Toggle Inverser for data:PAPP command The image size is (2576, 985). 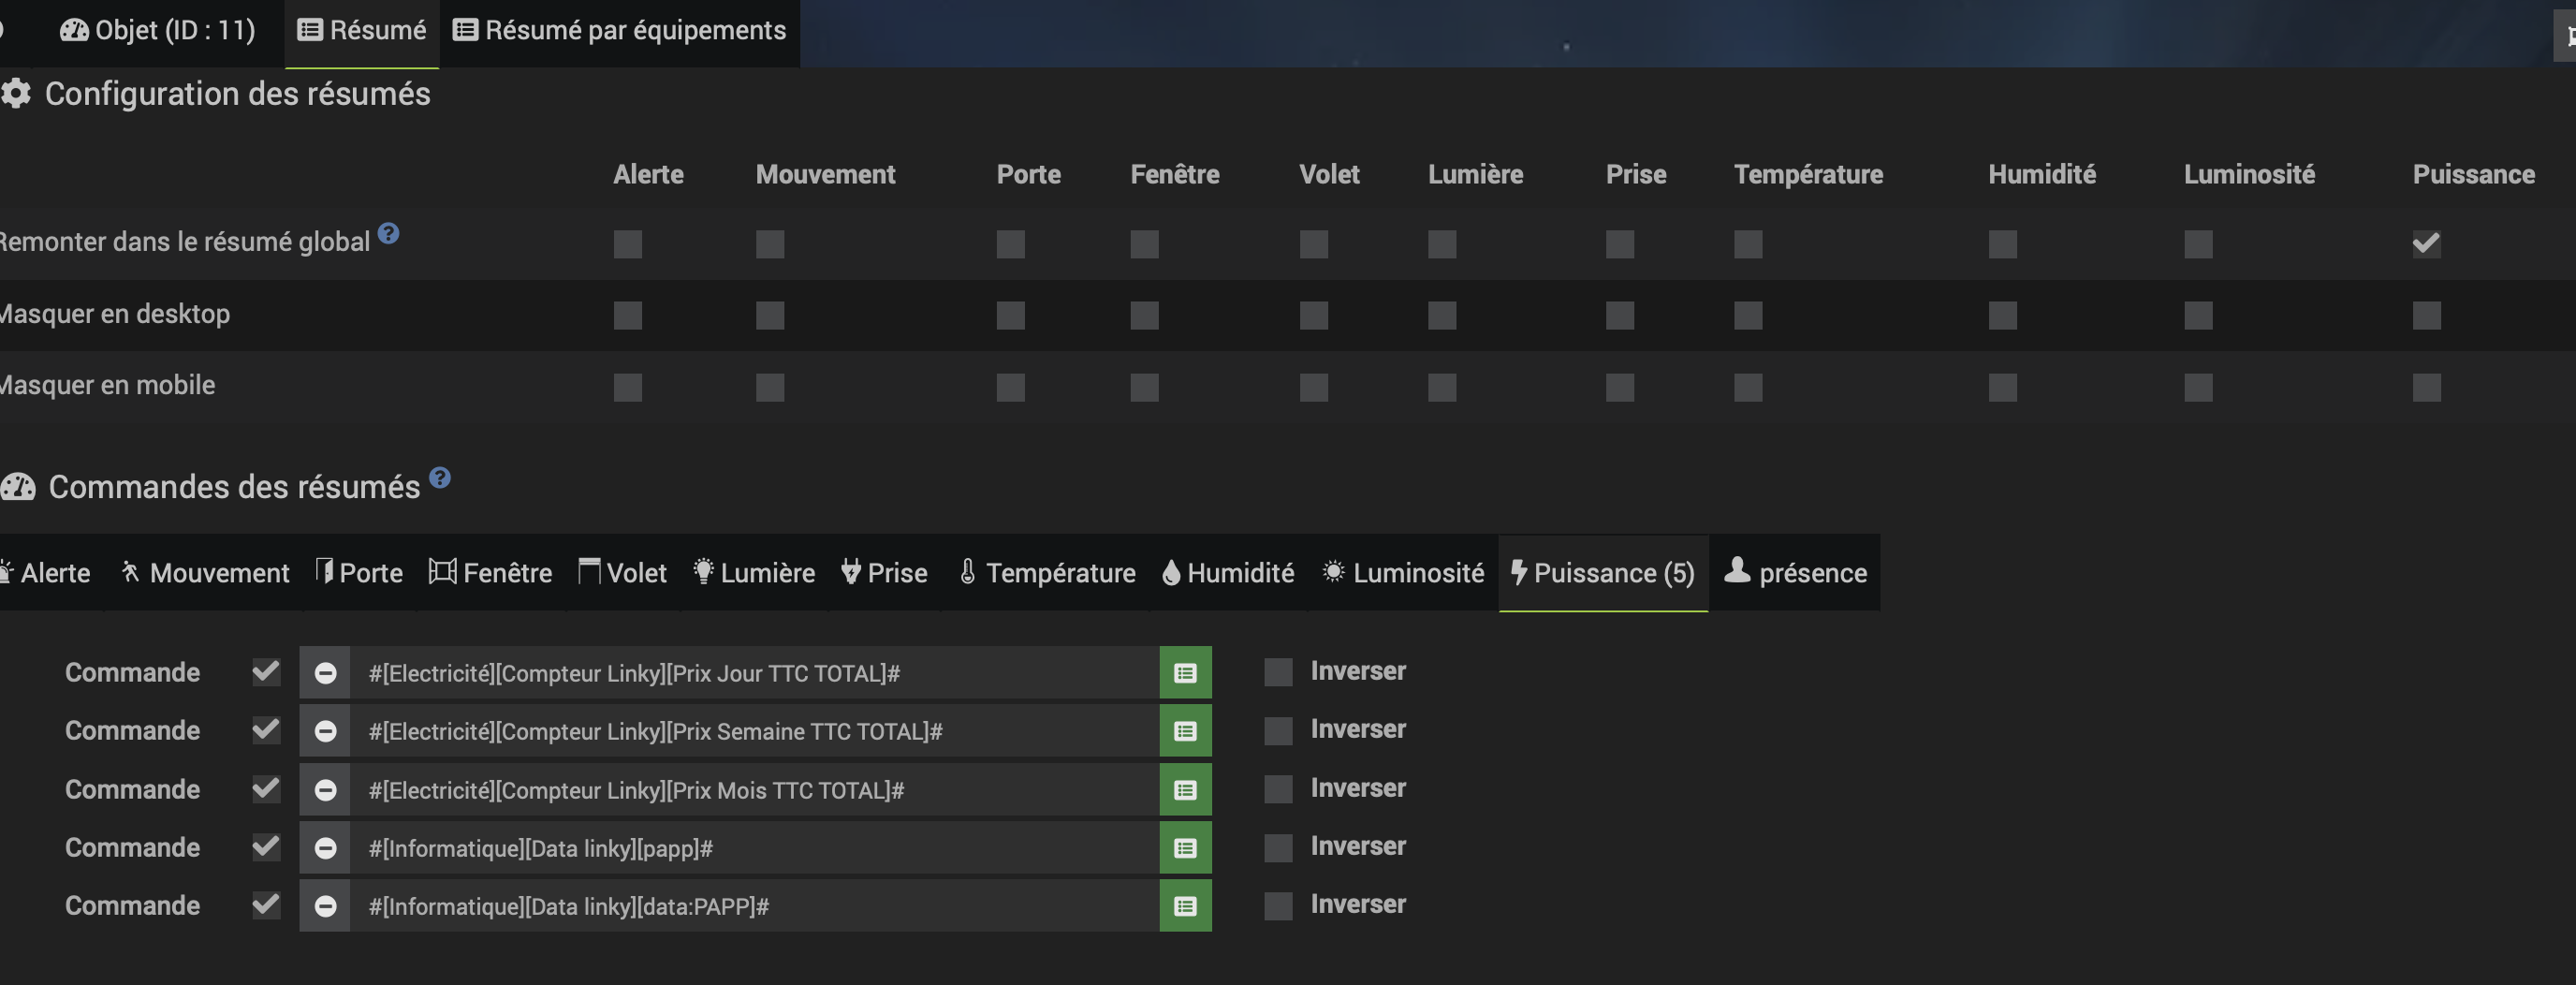(1278, 905)
